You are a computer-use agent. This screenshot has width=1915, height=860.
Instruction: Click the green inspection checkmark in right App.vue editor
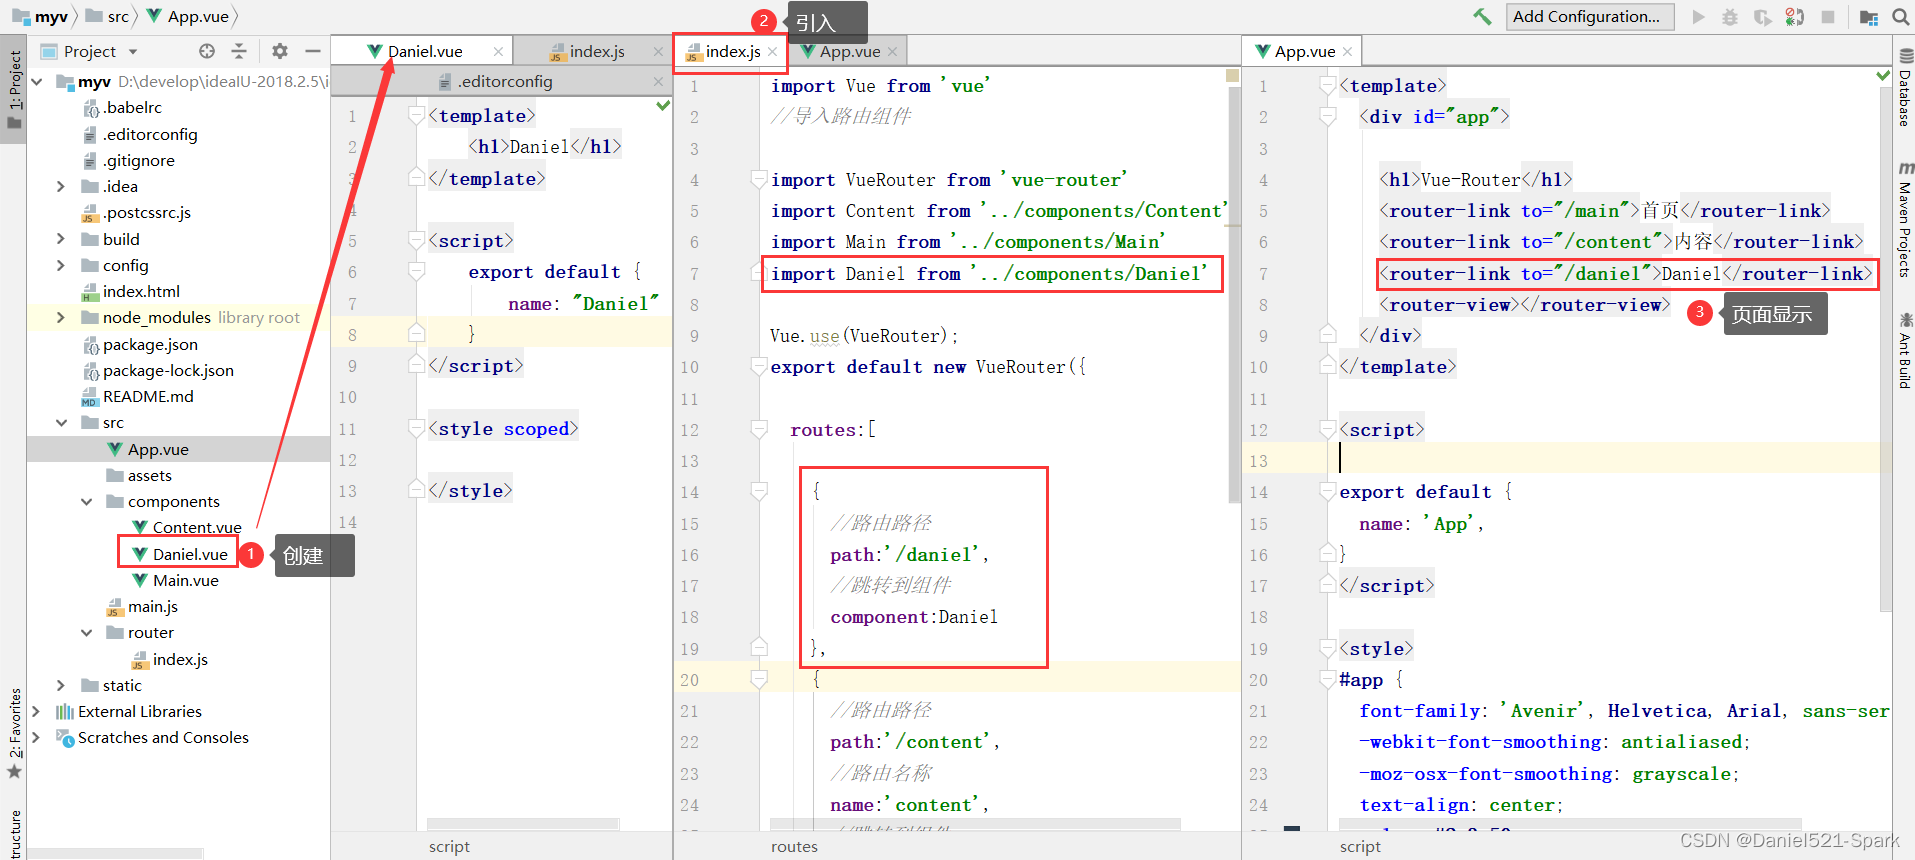(1883, 76)
